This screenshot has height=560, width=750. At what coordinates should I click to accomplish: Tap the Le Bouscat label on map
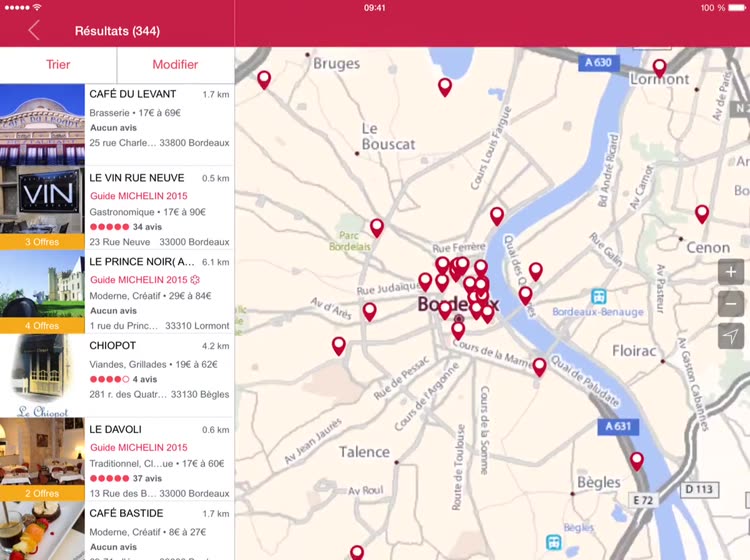point(388,136)
